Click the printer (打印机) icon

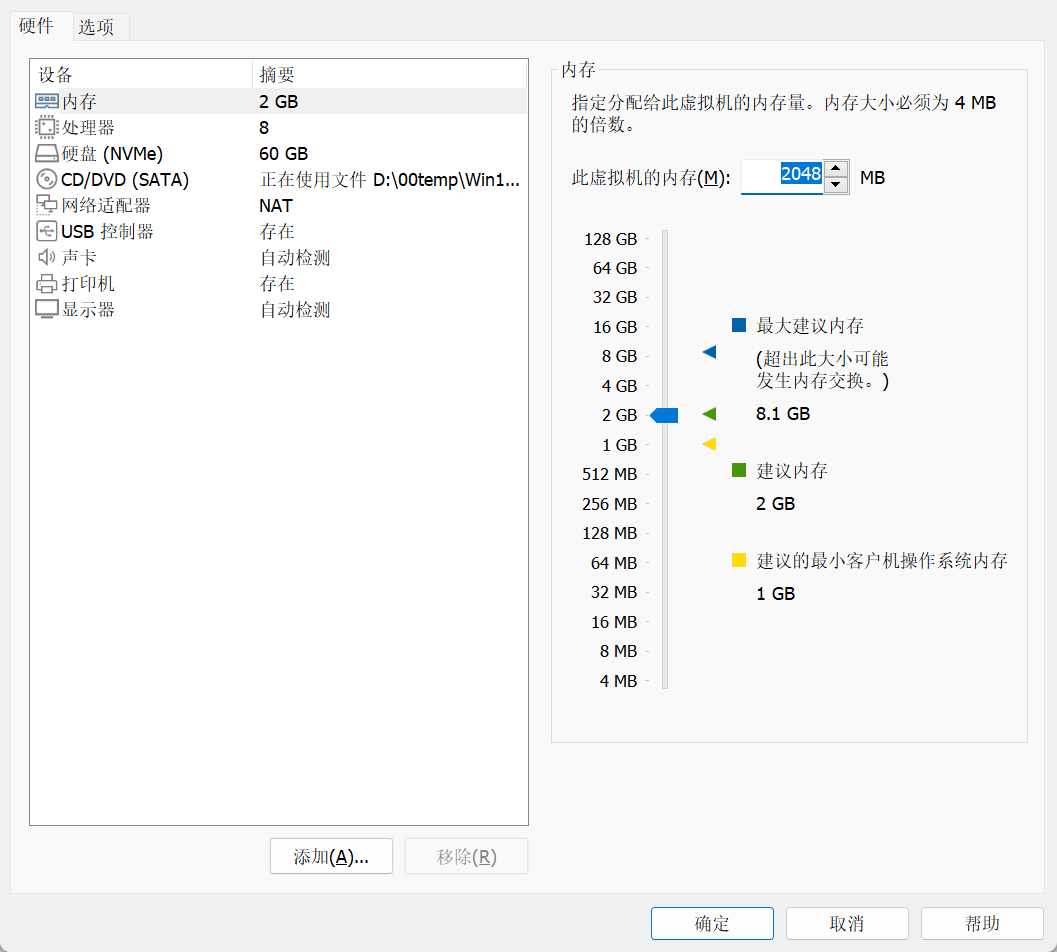pyautogui.click(x=47, y=283)
